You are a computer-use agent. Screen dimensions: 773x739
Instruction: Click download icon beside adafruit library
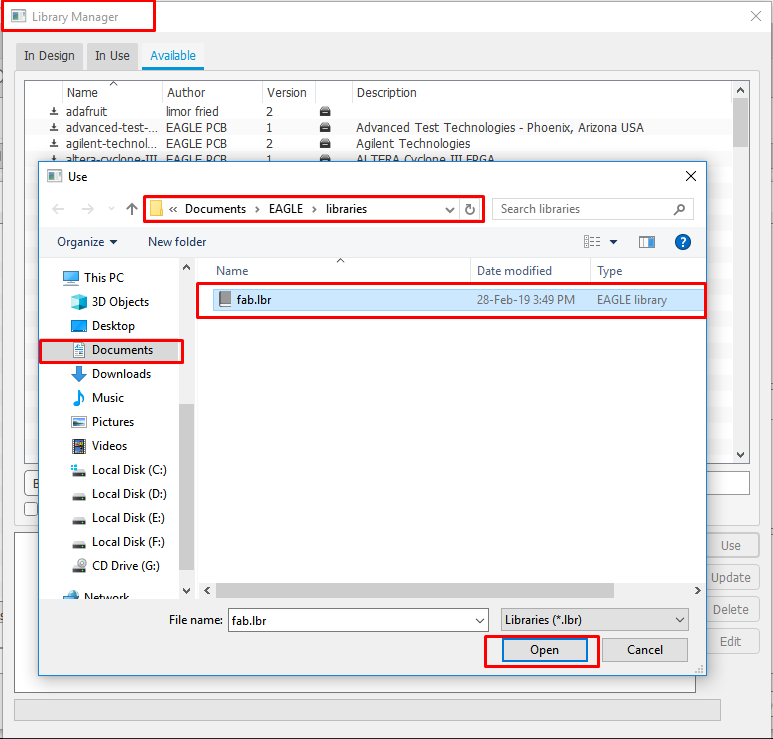click(54, 111)
